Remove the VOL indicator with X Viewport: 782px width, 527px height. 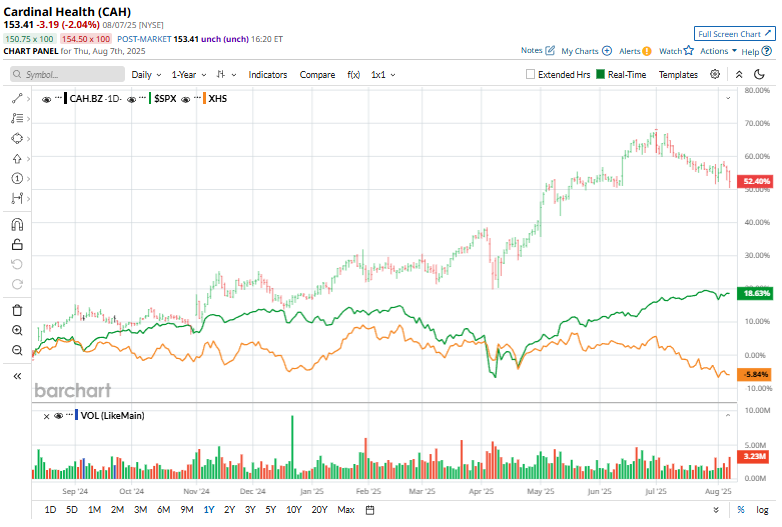coord(46,416)
